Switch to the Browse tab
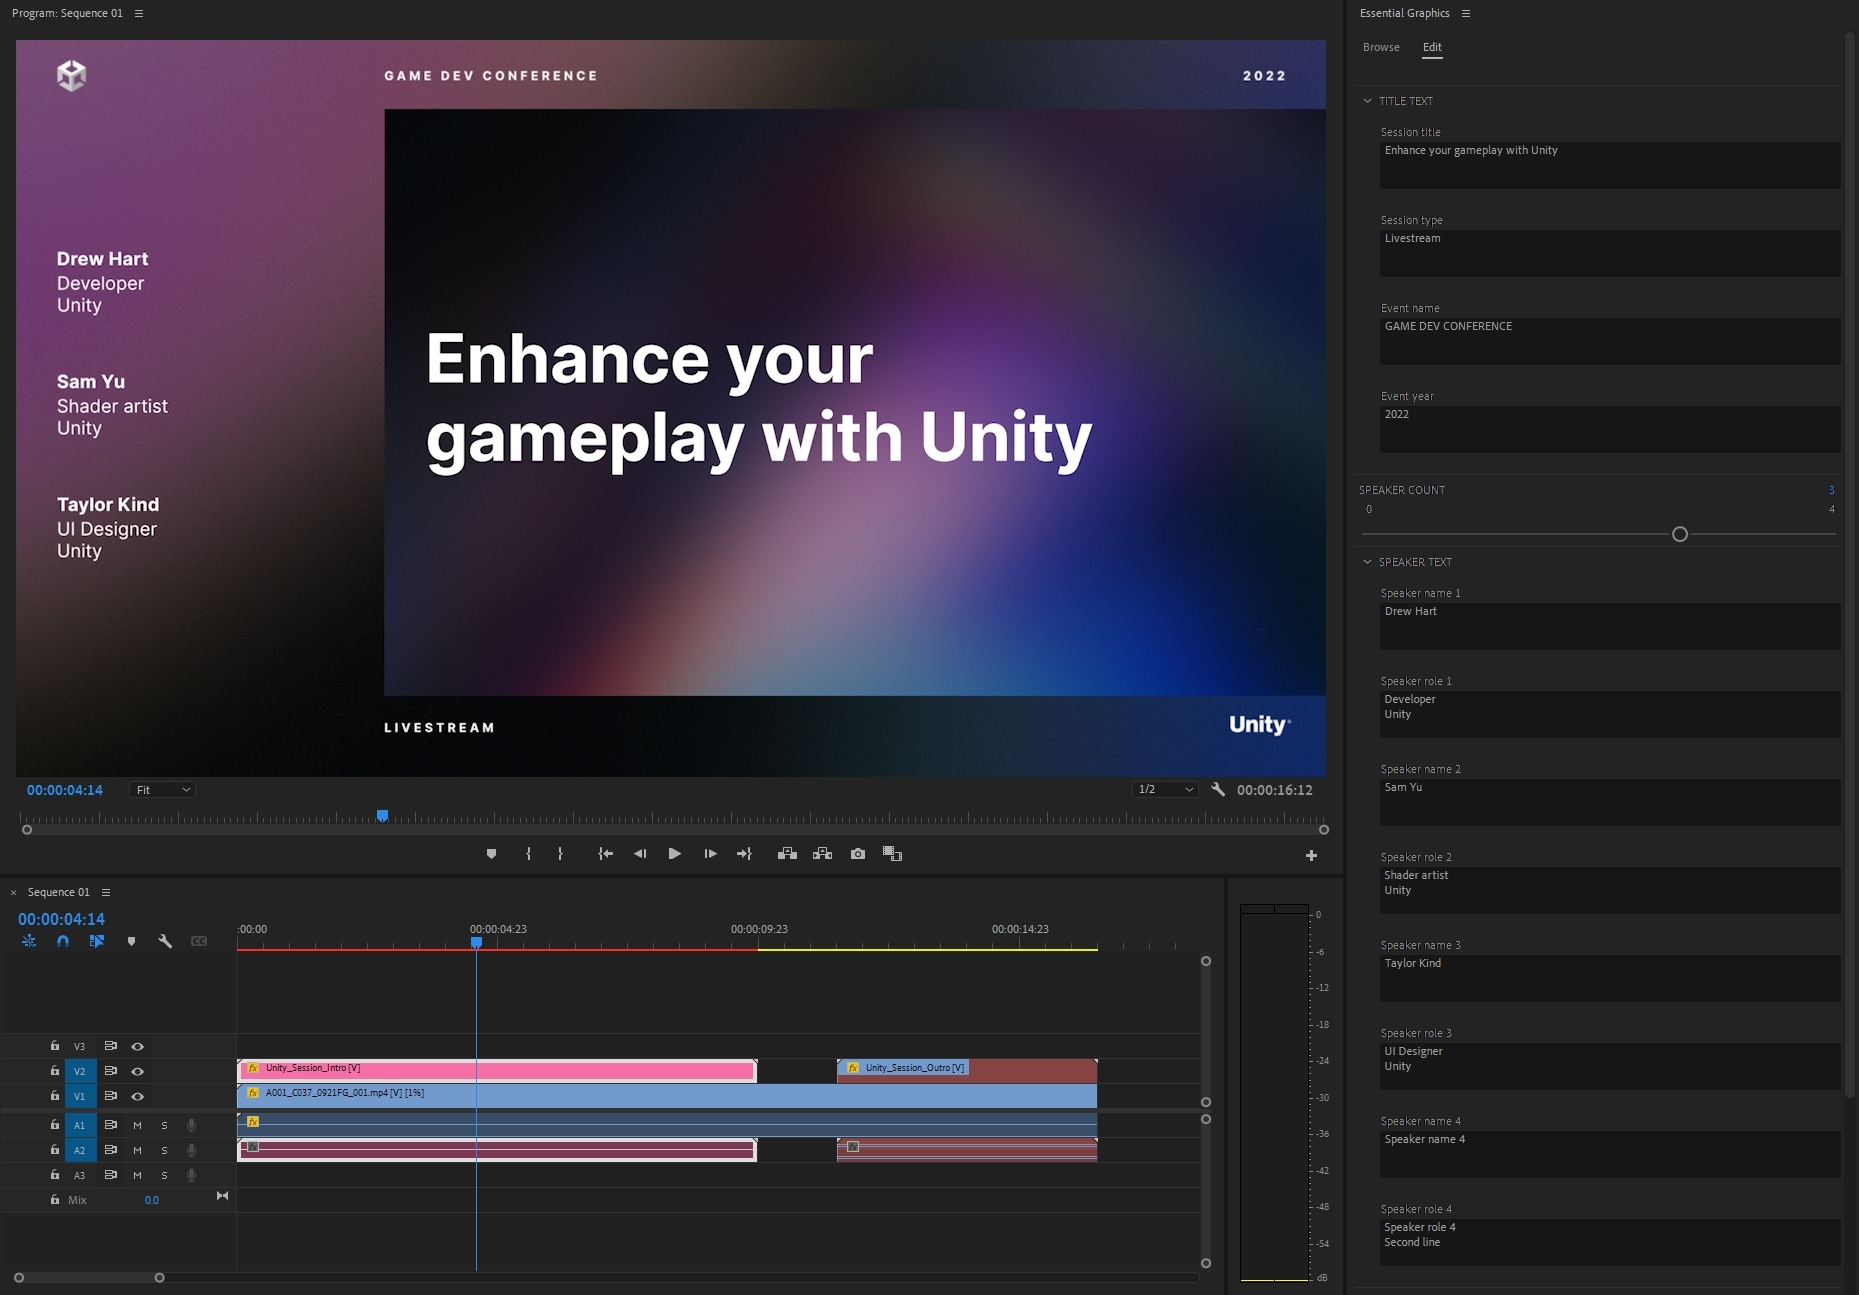Viewport: 1859px width, 1295px height. point(1381,47)
